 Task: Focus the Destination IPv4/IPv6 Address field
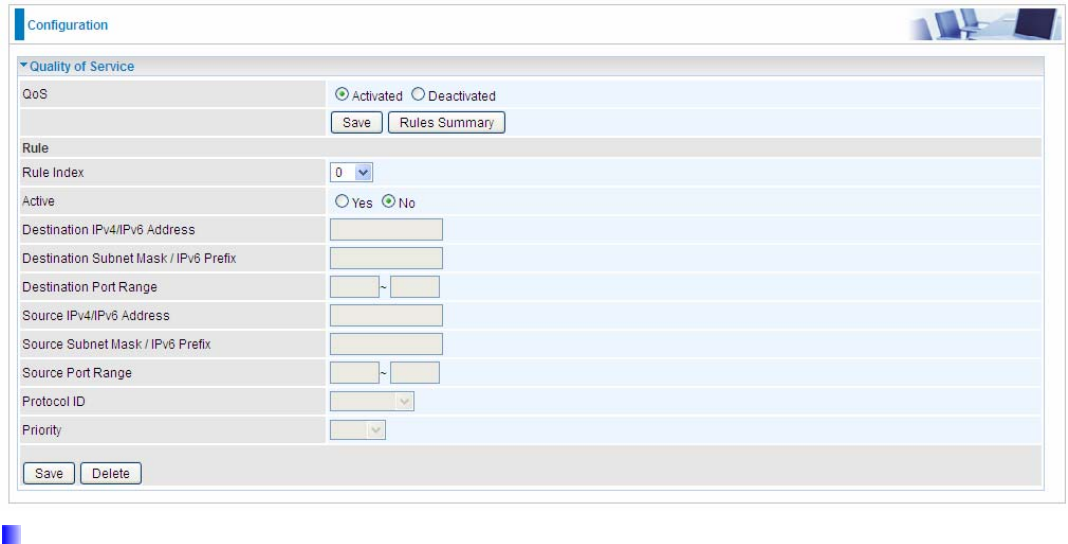tap(386, 230)
